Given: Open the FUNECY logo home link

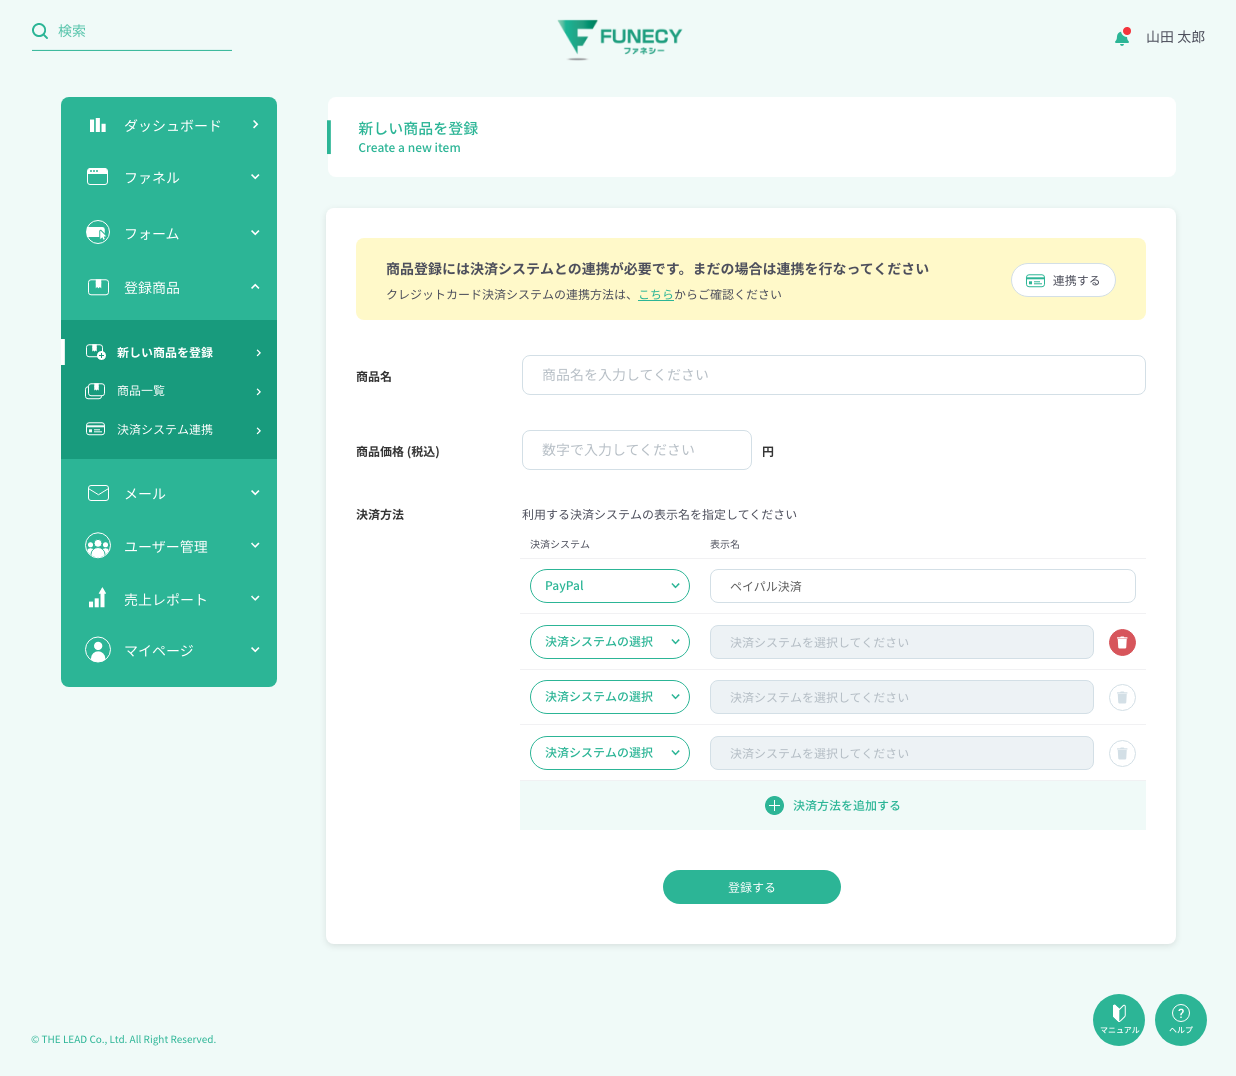Looking at the screenshot, I should click(620, 39).
